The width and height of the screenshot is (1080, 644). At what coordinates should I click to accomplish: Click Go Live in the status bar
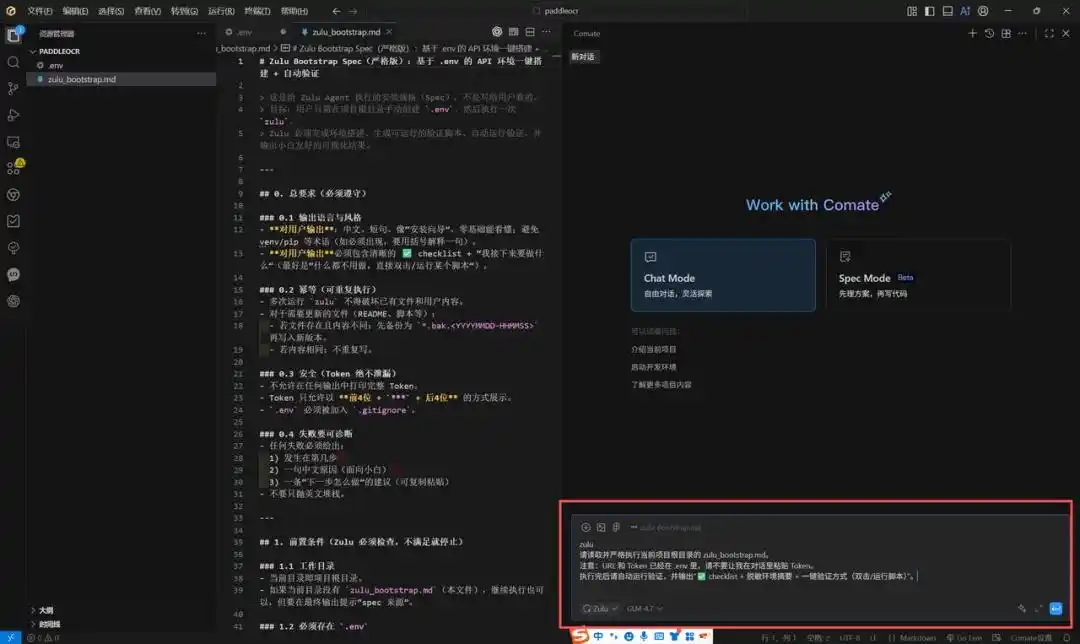tap(964, 638)
